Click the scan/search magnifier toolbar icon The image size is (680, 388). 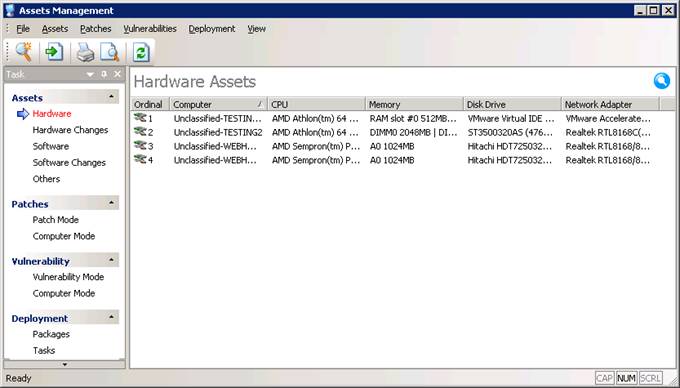[x=24, y=52]
